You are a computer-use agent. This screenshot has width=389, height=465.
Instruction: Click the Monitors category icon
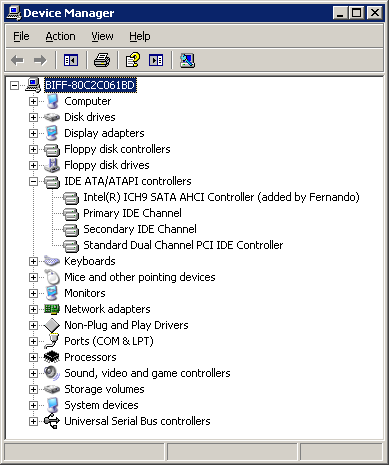click(x=52, y=293)
